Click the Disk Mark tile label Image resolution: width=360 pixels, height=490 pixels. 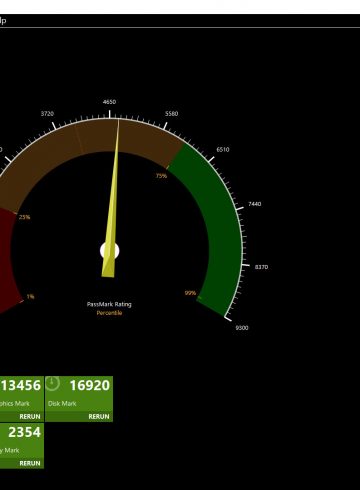pyautogui.click(x=62, y=403)
